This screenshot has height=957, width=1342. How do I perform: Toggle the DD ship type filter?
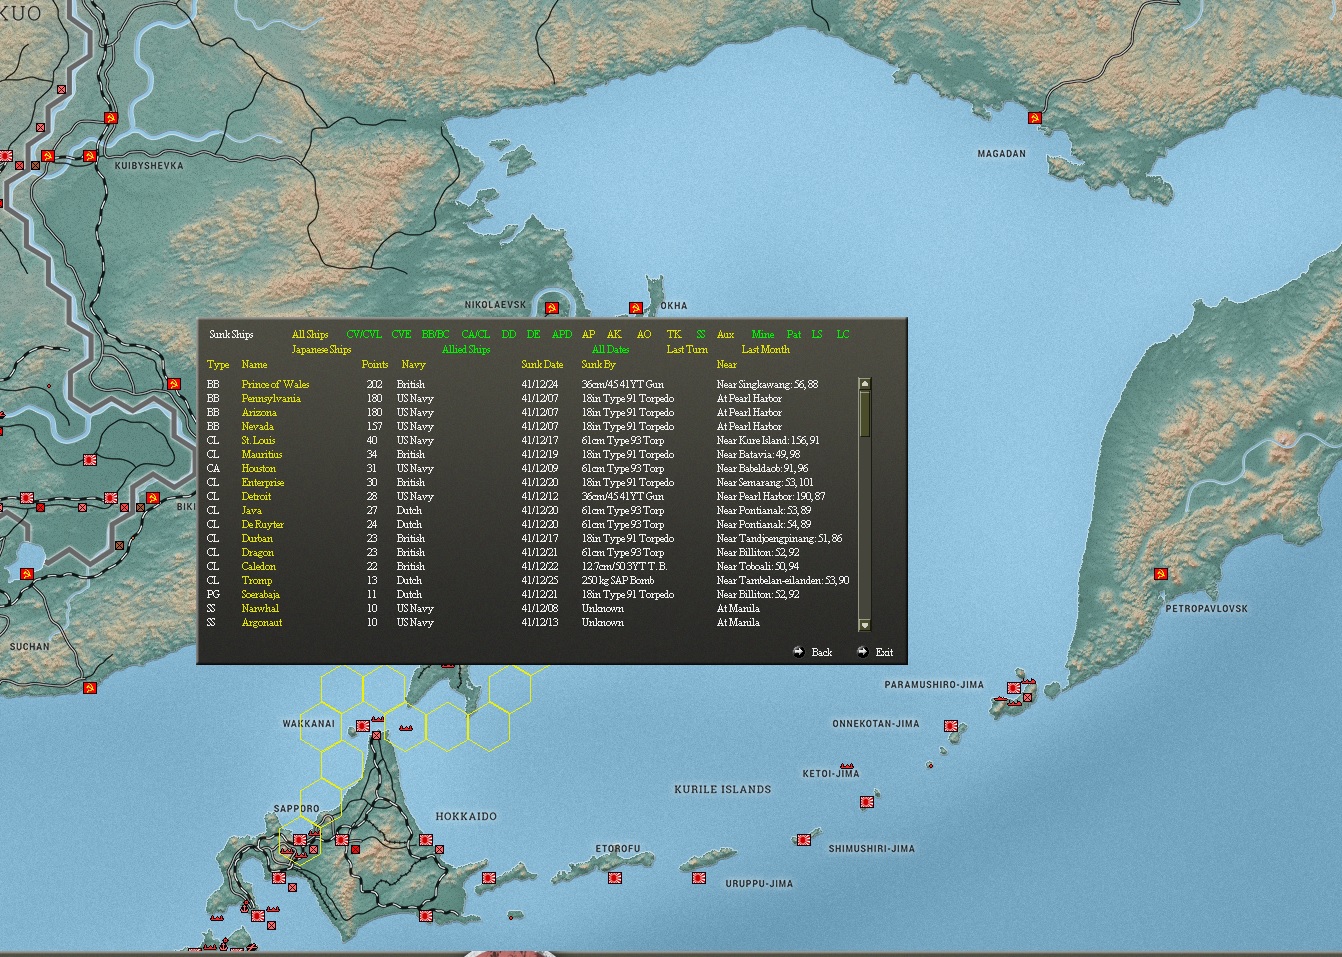point(509,334)
